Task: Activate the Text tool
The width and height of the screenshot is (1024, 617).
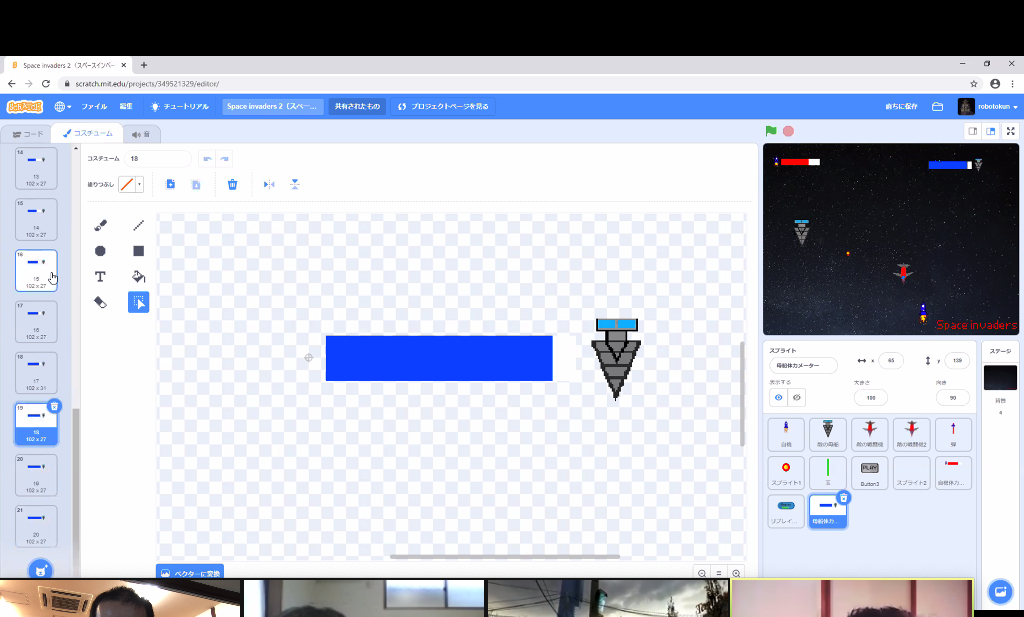Action: tap(100, 277)
